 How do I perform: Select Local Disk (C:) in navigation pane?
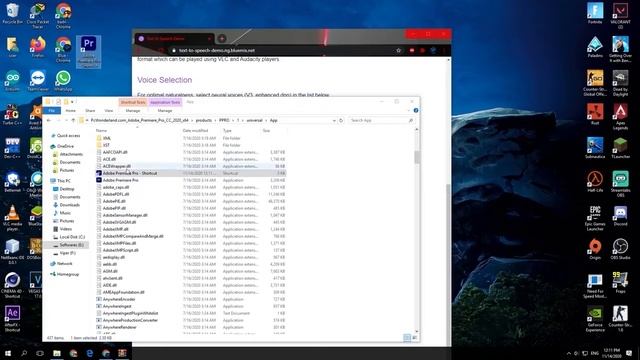(72, 237)
